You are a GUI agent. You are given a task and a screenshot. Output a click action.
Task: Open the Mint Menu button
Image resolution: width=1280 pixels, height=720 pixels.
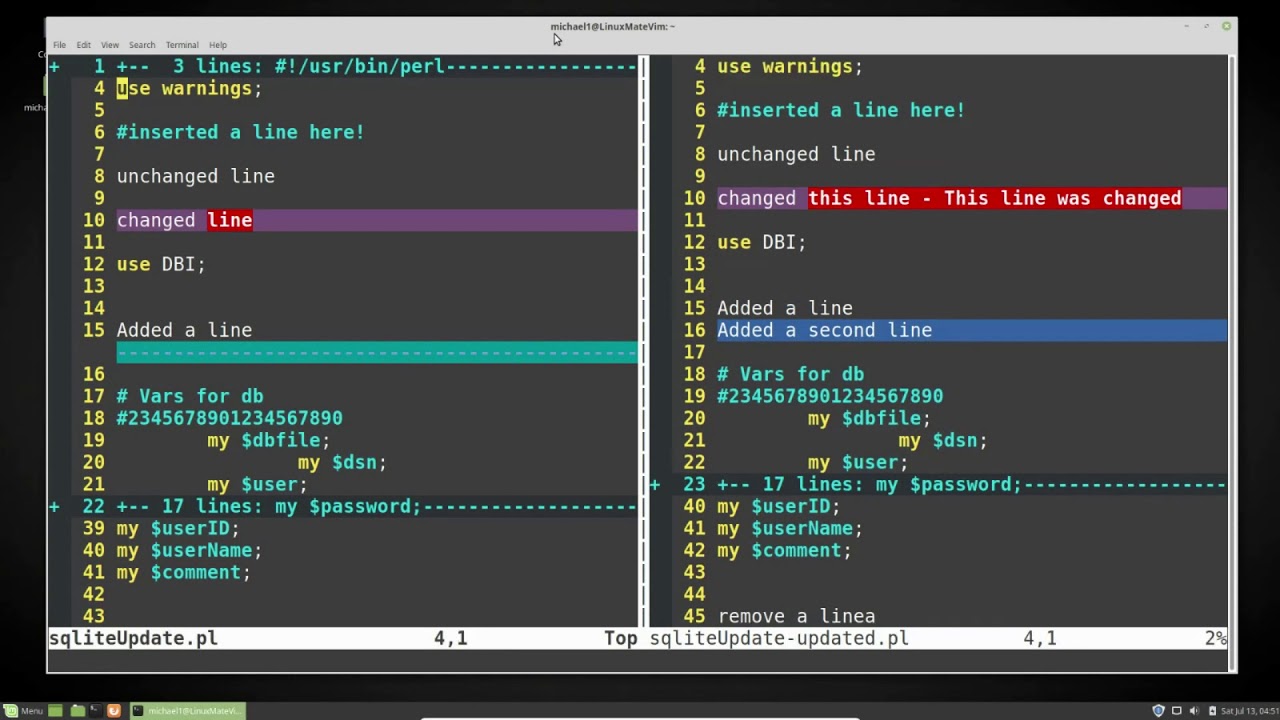pyautogui.click(x=23, y=711)
